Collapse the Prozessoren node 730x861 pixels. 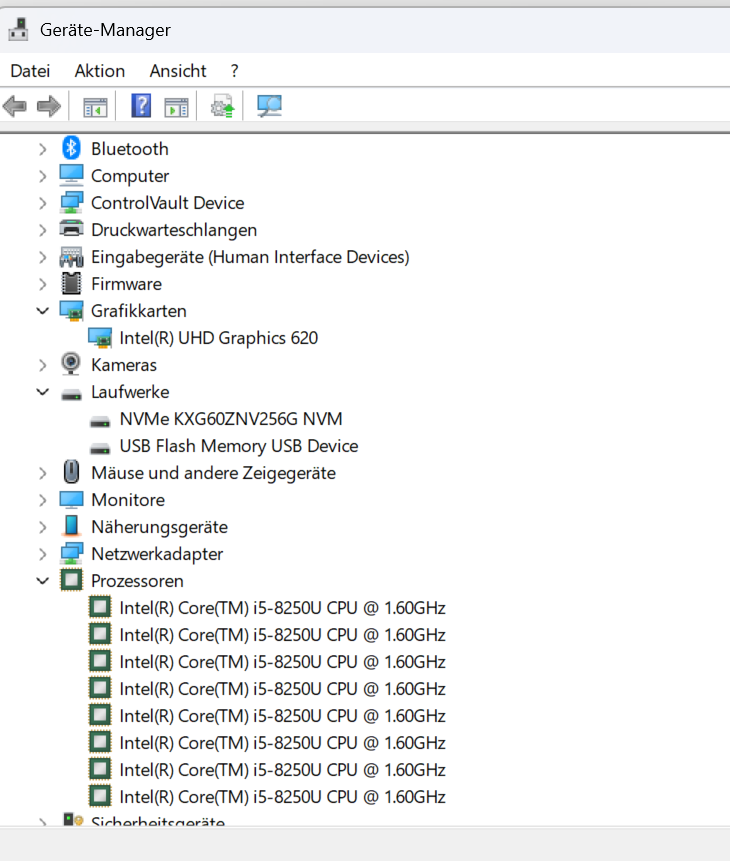coord(43,581)
